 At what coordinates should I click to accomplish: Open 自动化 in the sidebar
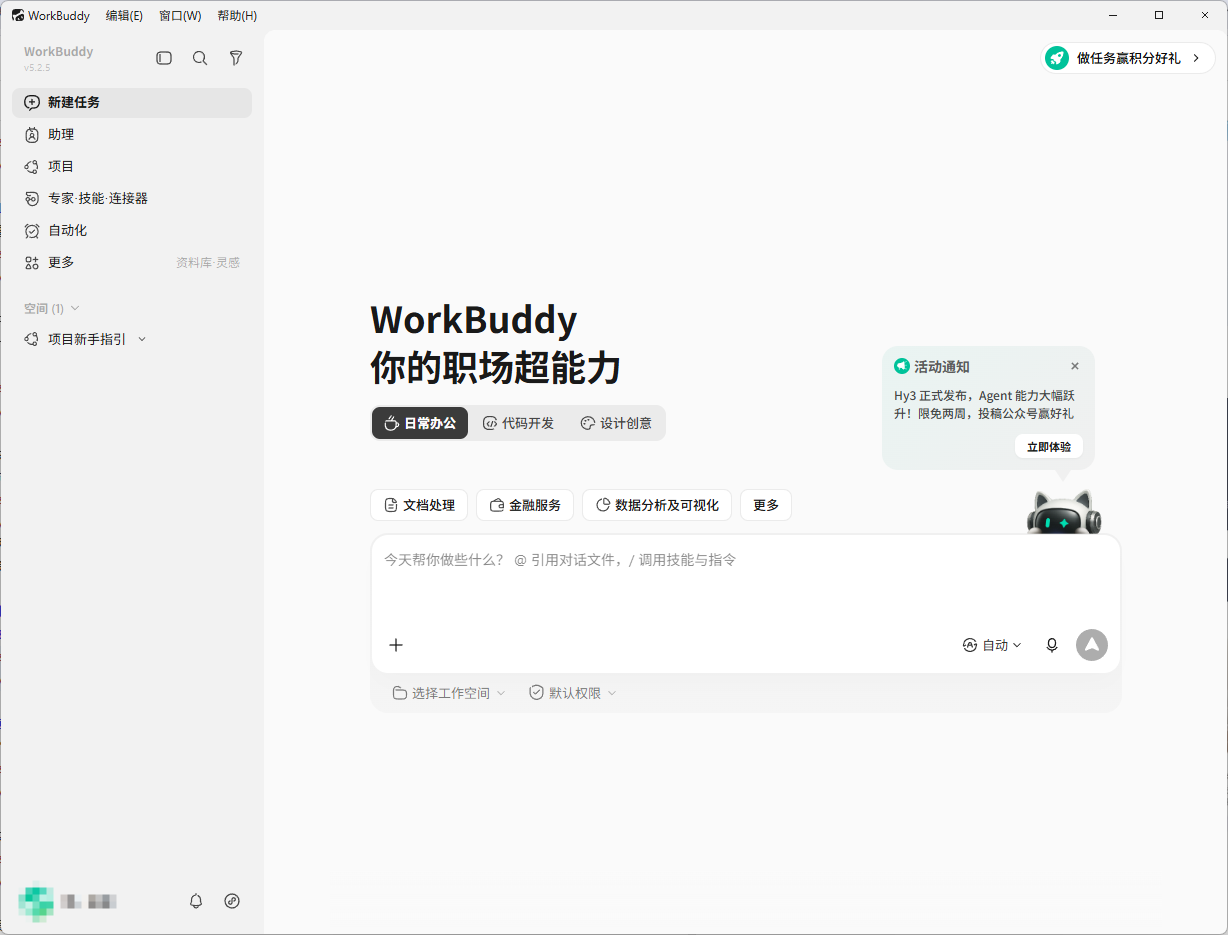click(132, 230)
